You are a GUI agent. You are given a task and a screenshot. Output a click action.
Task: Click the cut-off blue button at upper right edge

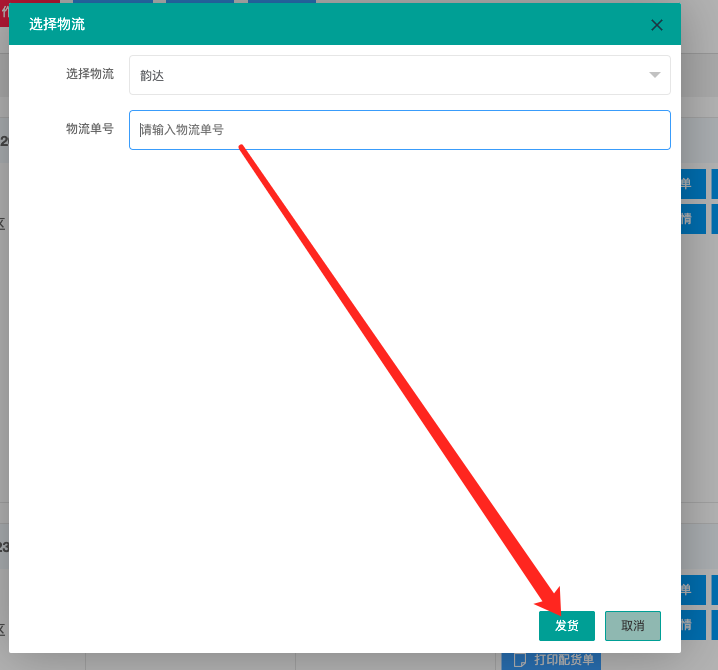(x=714, y=184)
